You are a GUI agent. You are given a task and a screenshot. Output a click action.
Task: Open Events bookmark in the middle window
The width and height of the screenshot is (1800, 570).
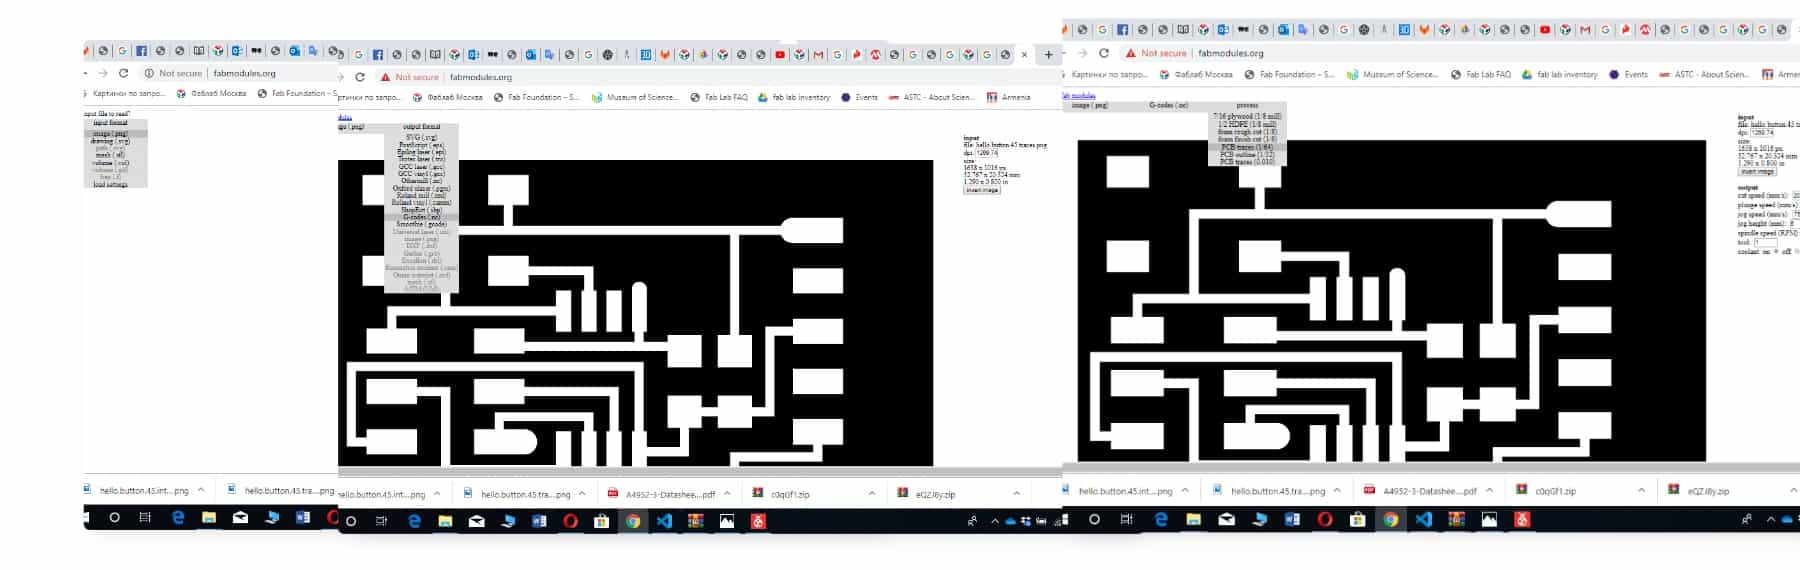(x=860, y=97)
